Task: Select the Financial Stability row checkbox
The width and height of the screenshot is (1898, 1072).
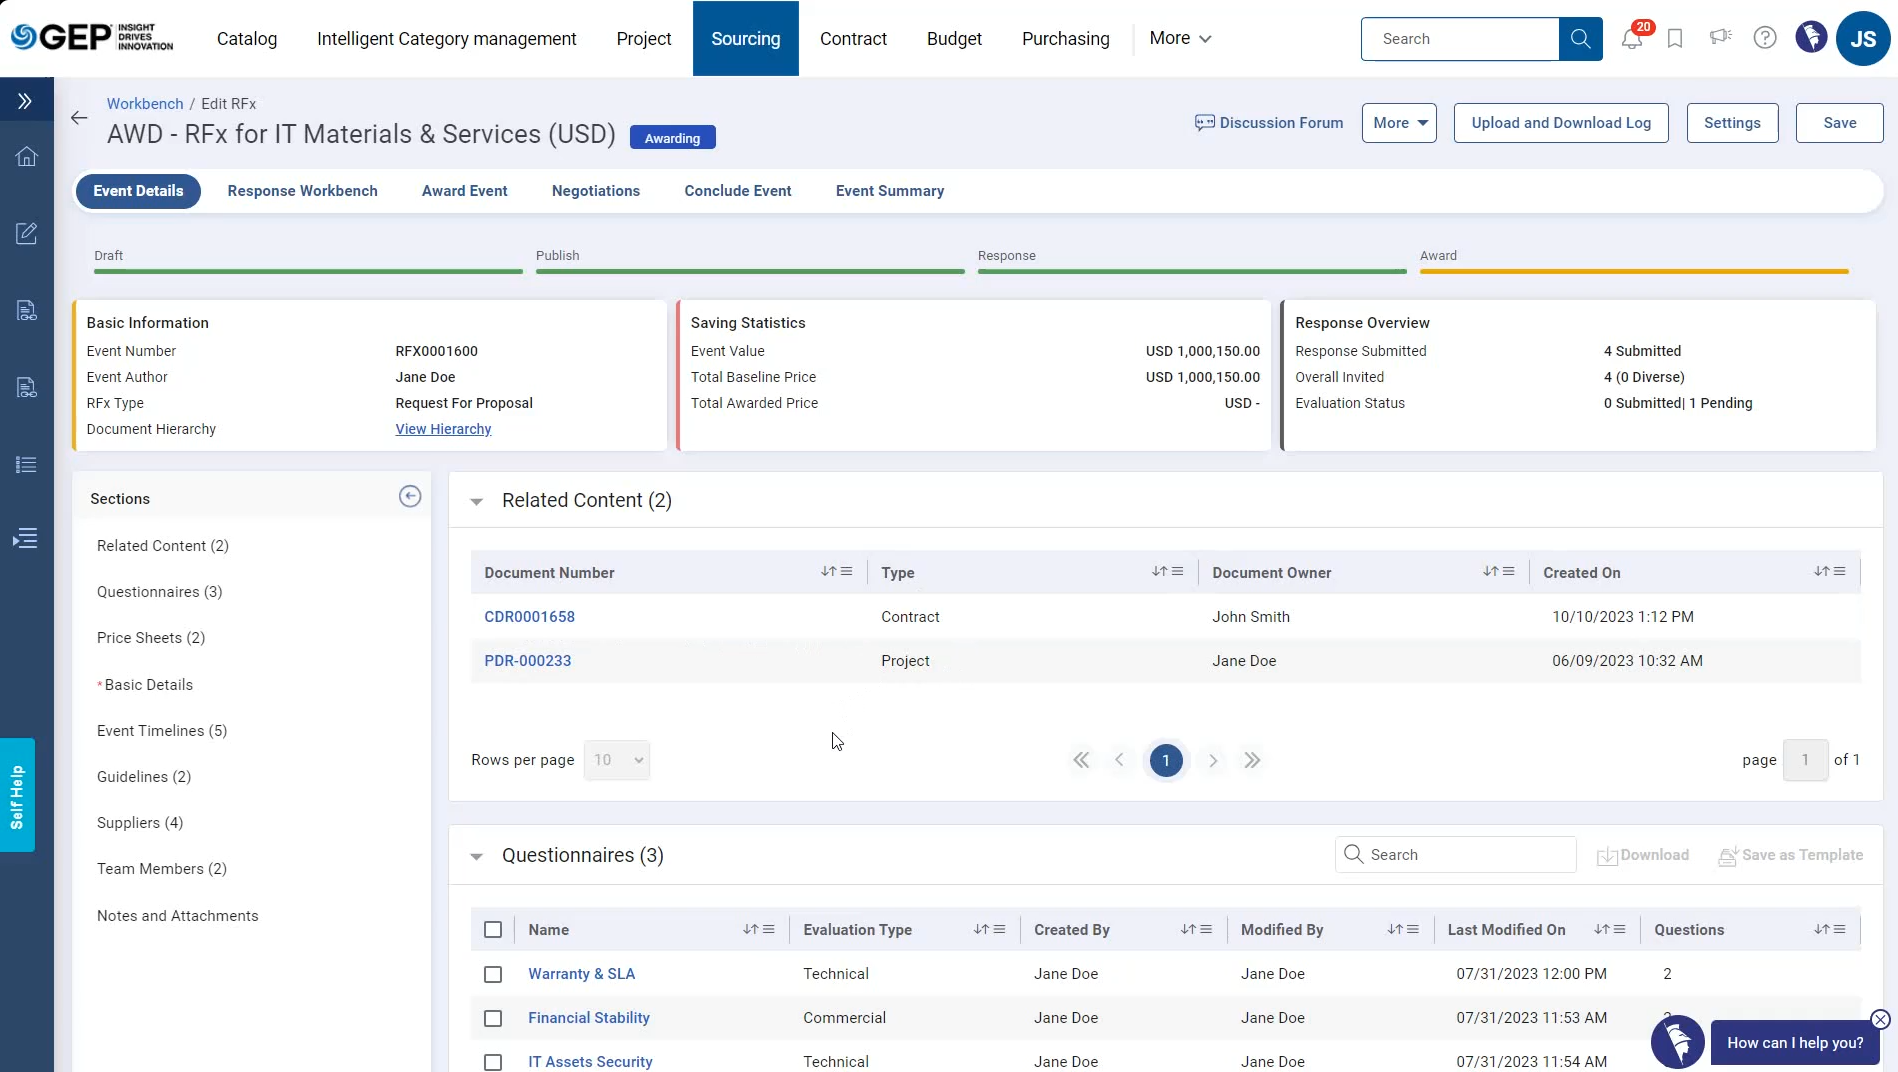Action: click(493, 1018)
